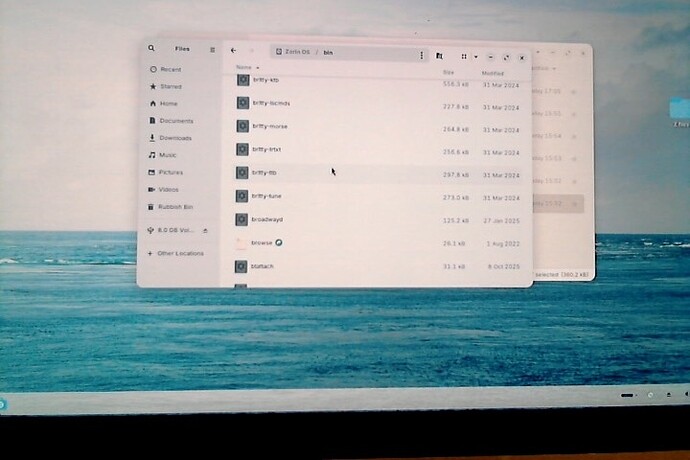This screenshot has height=460, width=690.
Task: Open the Zorin menu on the taskbar
Action: (2, 404)
